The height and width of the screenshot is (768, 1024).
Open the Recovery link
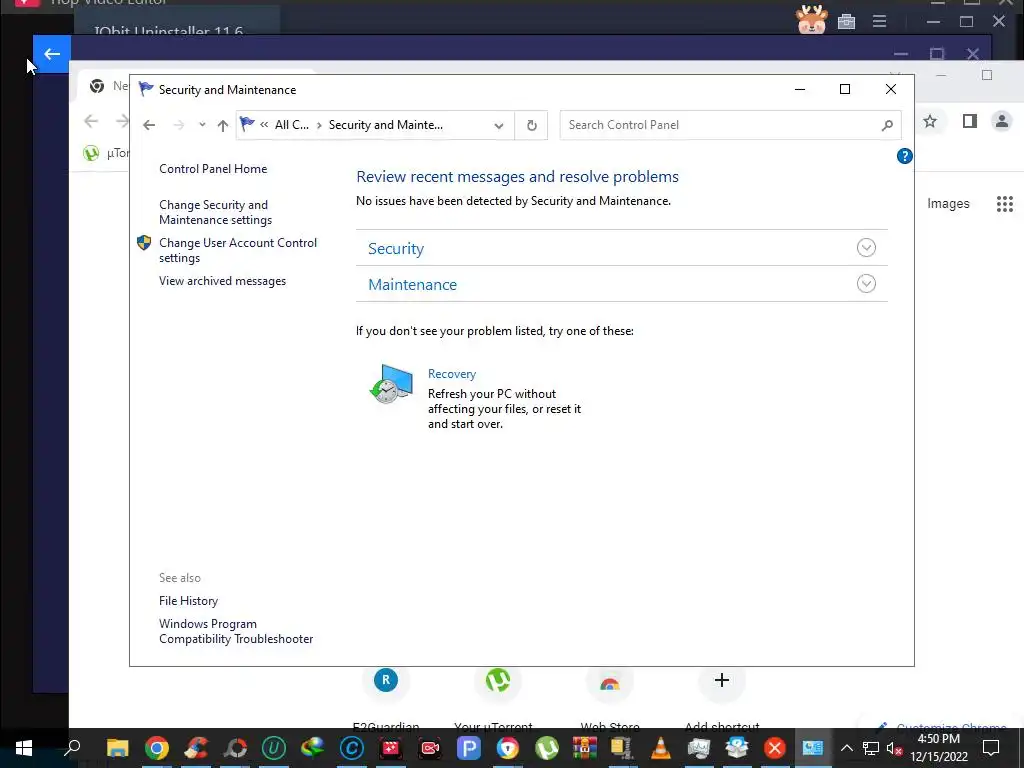coord(452,374)
